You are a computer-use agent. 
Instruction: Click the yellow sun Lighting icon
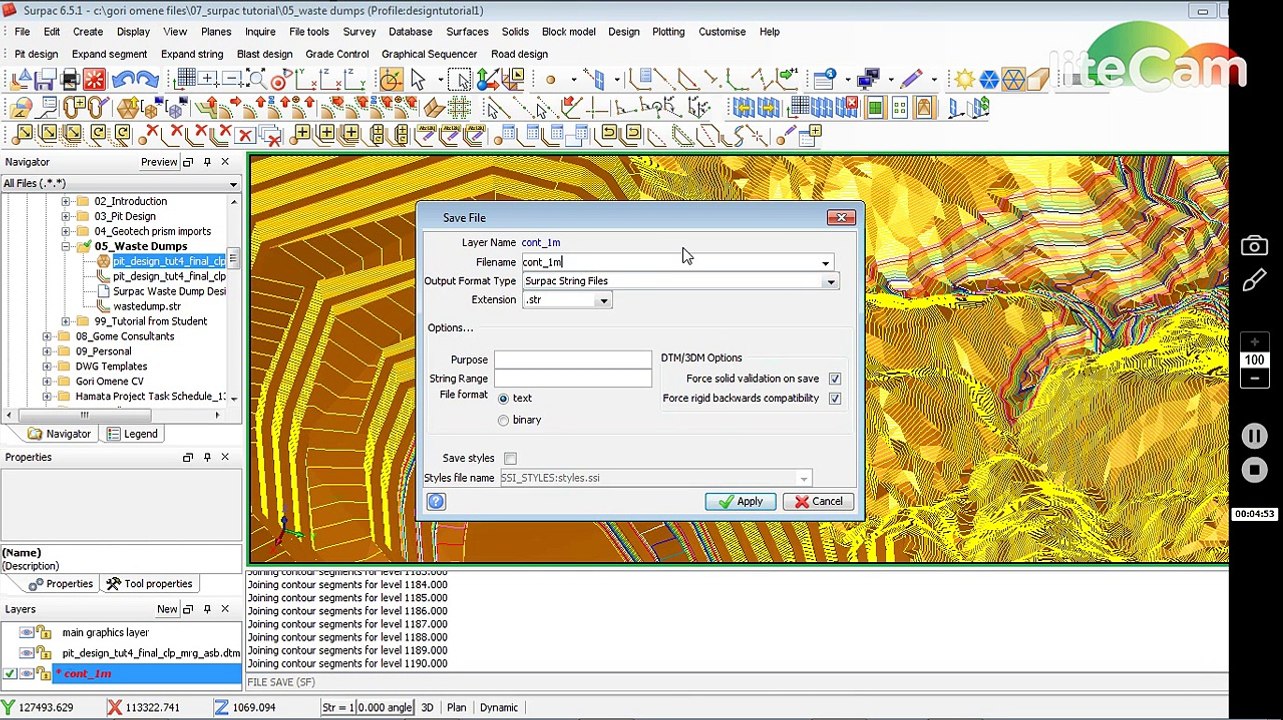click(x=964, y=80)
